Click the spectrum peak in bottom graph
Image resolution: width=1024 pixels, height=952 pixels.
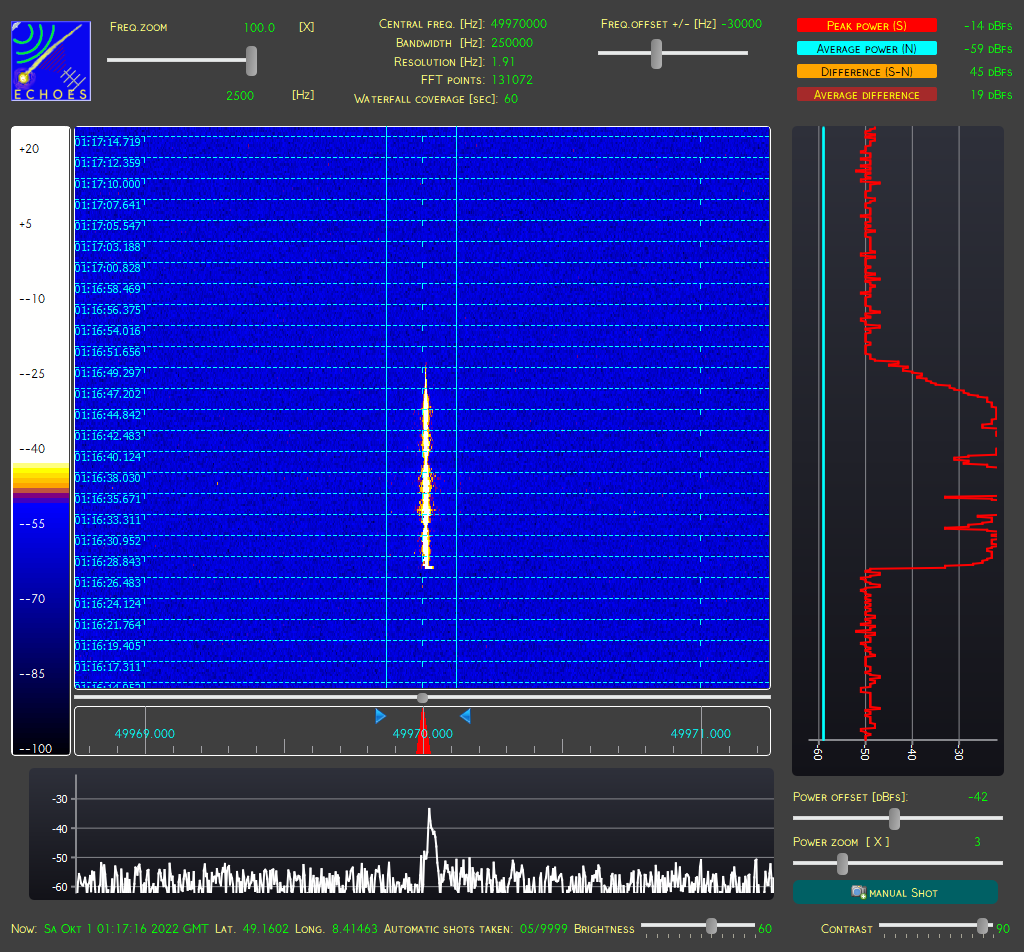pyautogui.click(x=429, y=811)
